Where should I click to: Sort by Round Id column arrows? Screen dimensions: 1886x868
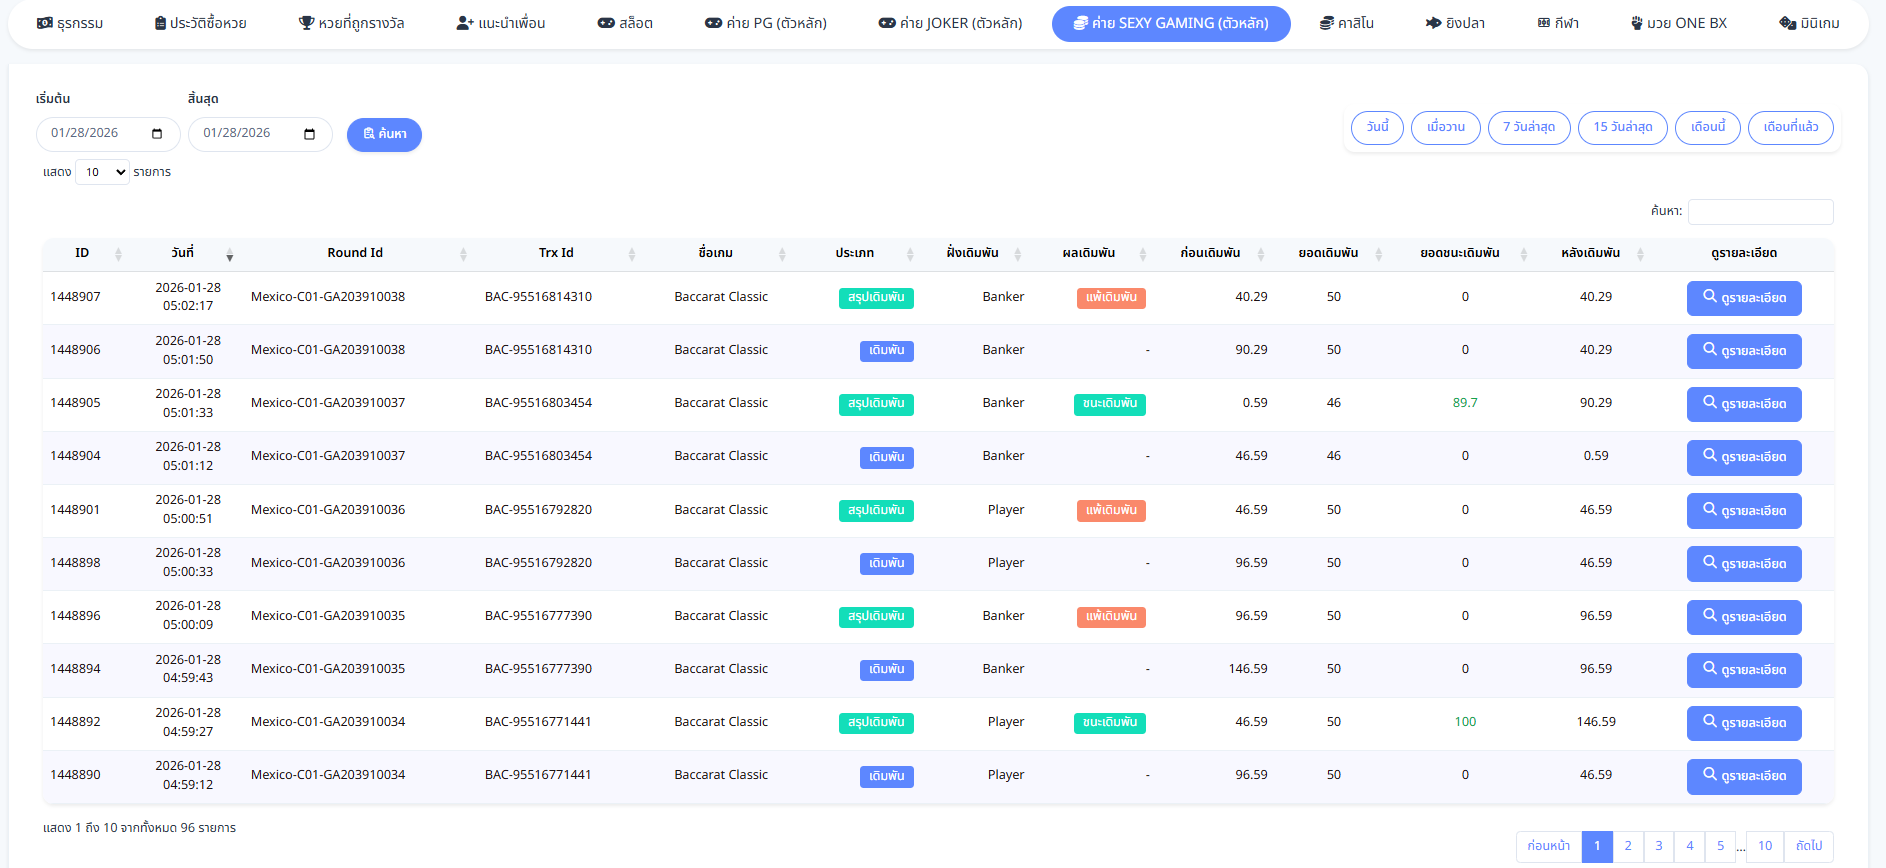(x=463, y=254)
